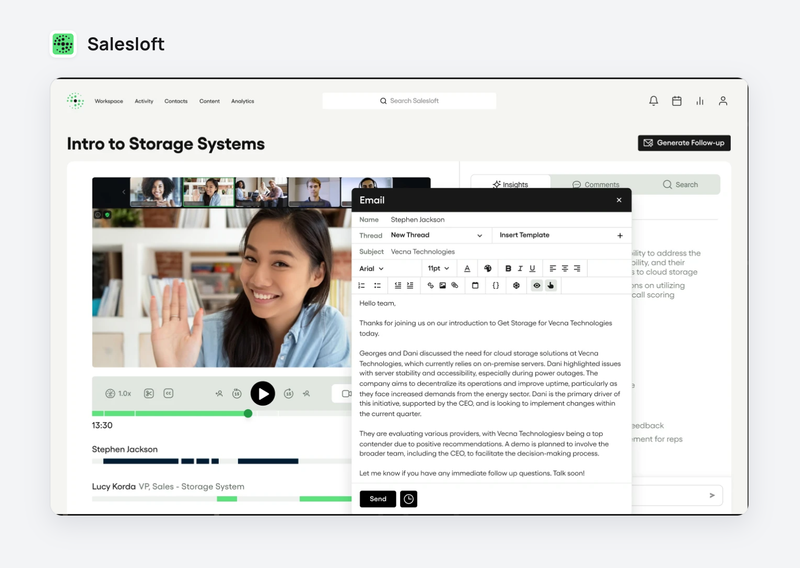Screen dimensions: 800x568
Task: Open the bar chart analytics icon
Action: (699, 101)
